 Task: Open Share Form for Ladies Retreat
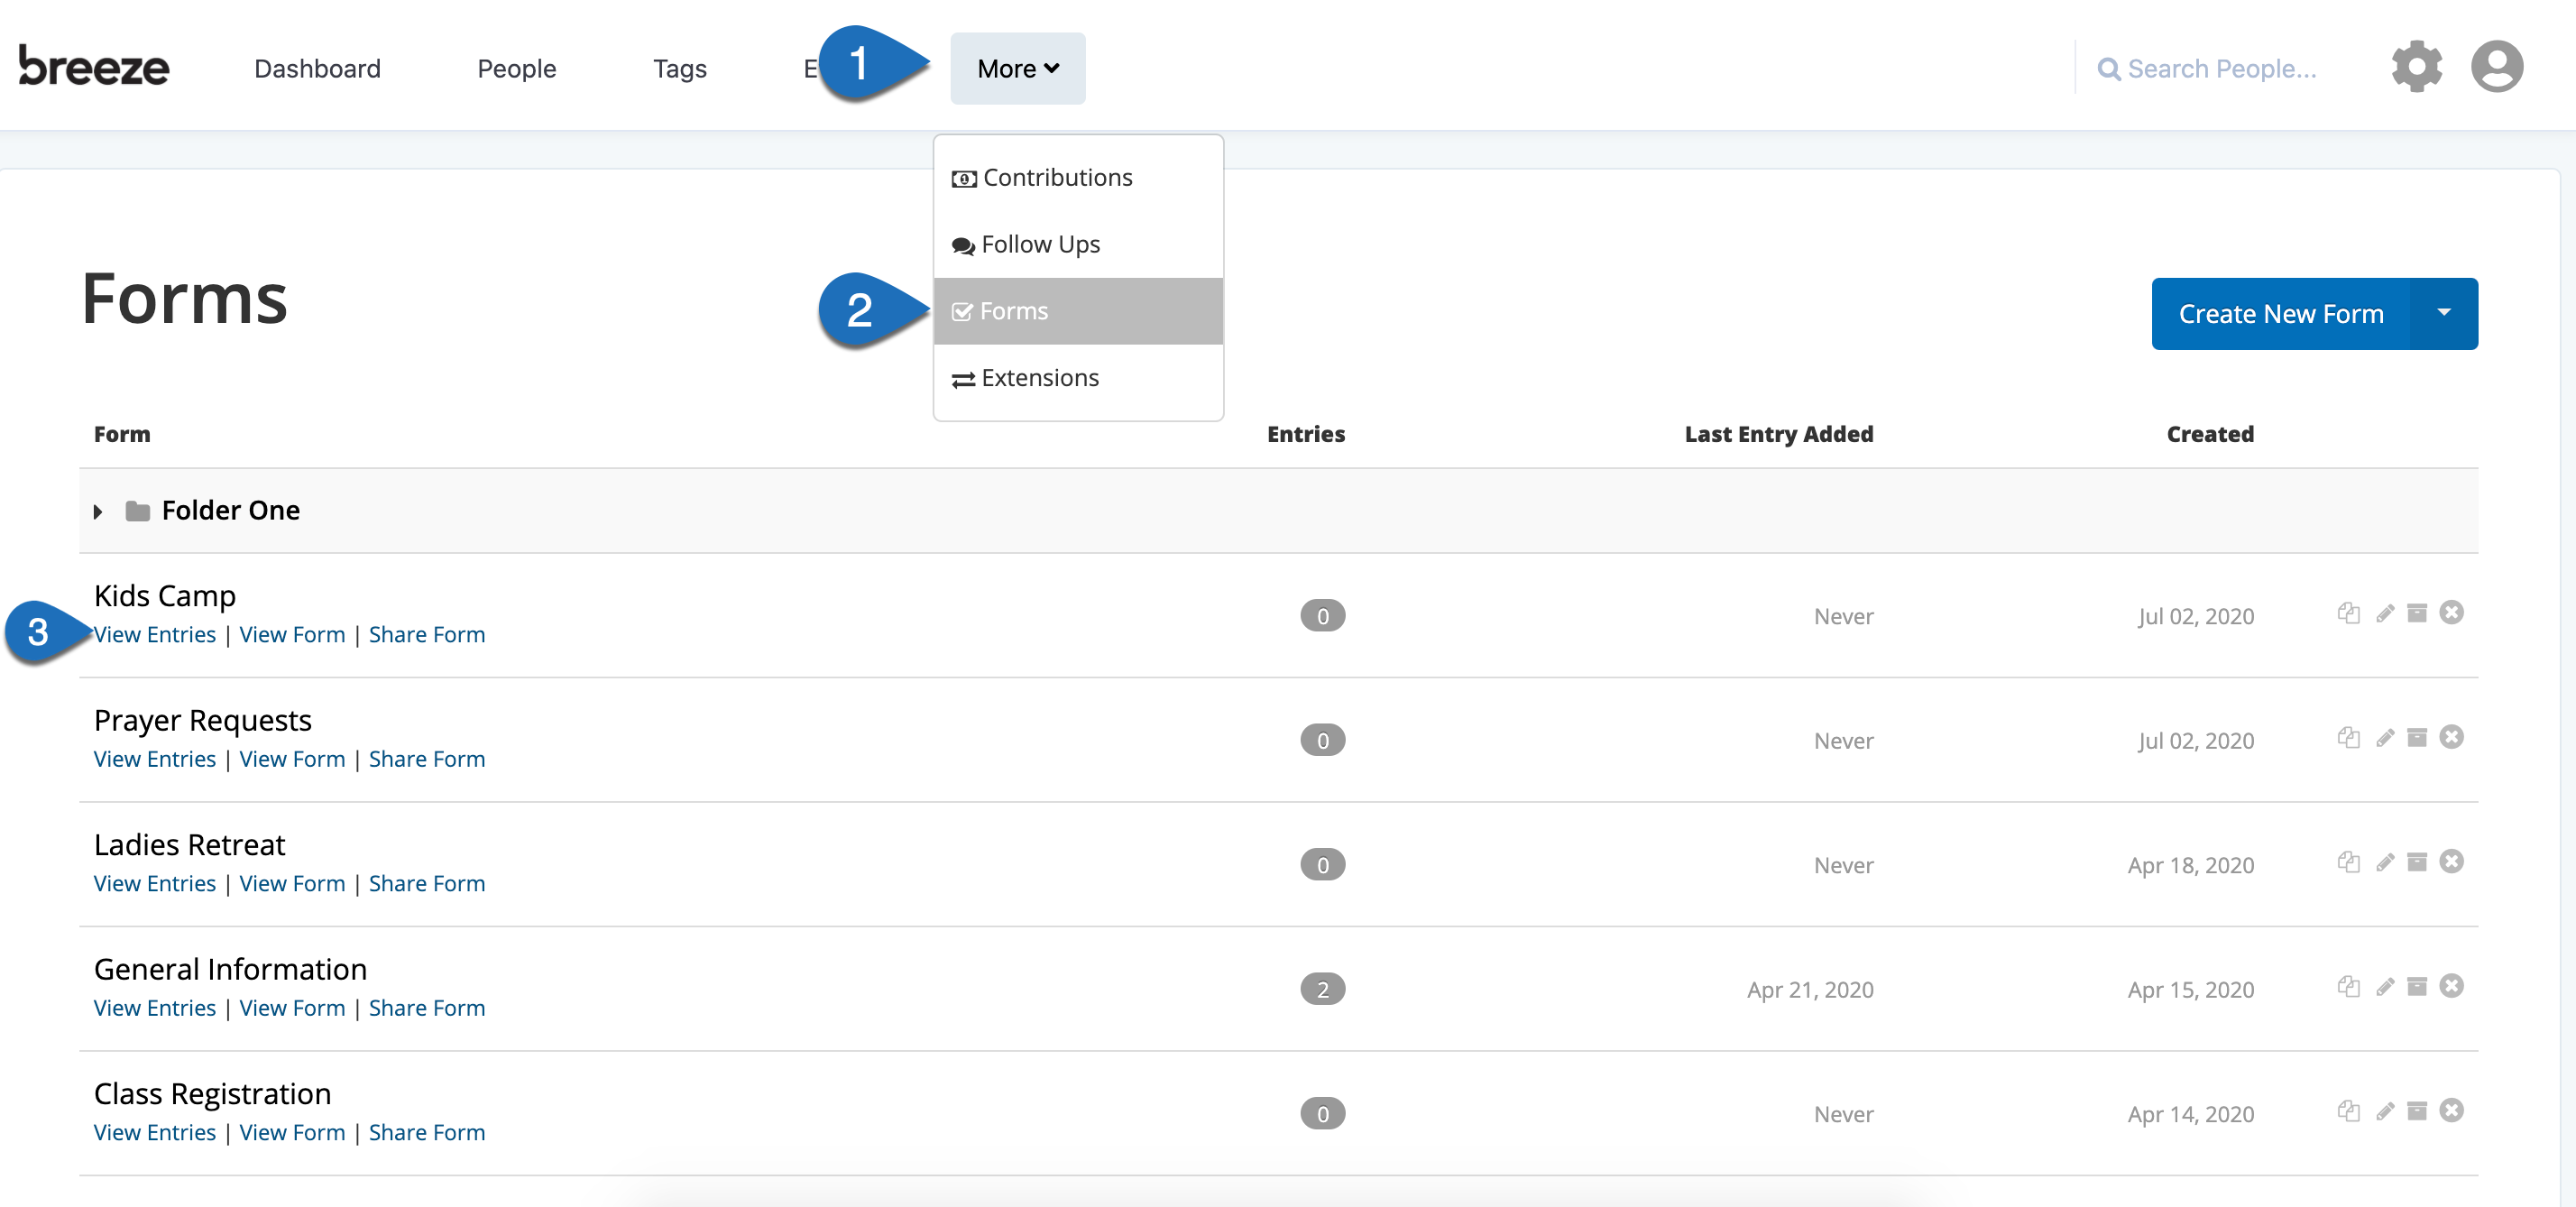point(427,884)
